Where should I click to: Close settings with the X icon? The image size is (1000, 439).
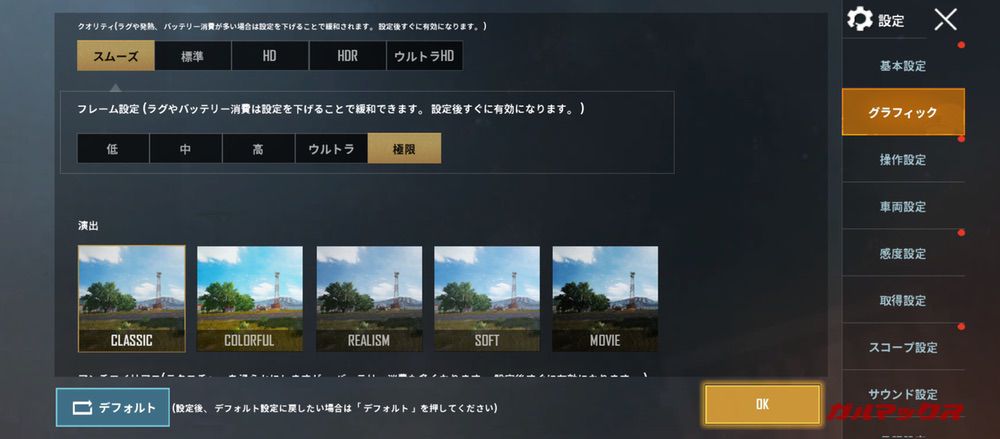click(945, 20)
